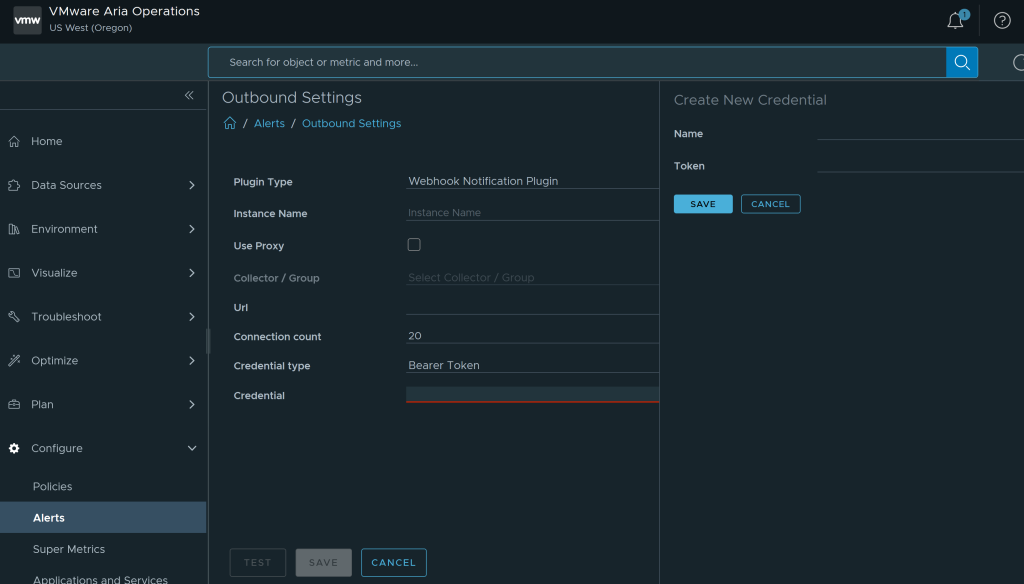Click the Home sidebar icon
The height and width of the screenshot is (584, 1024).
[x=14, y=141]
